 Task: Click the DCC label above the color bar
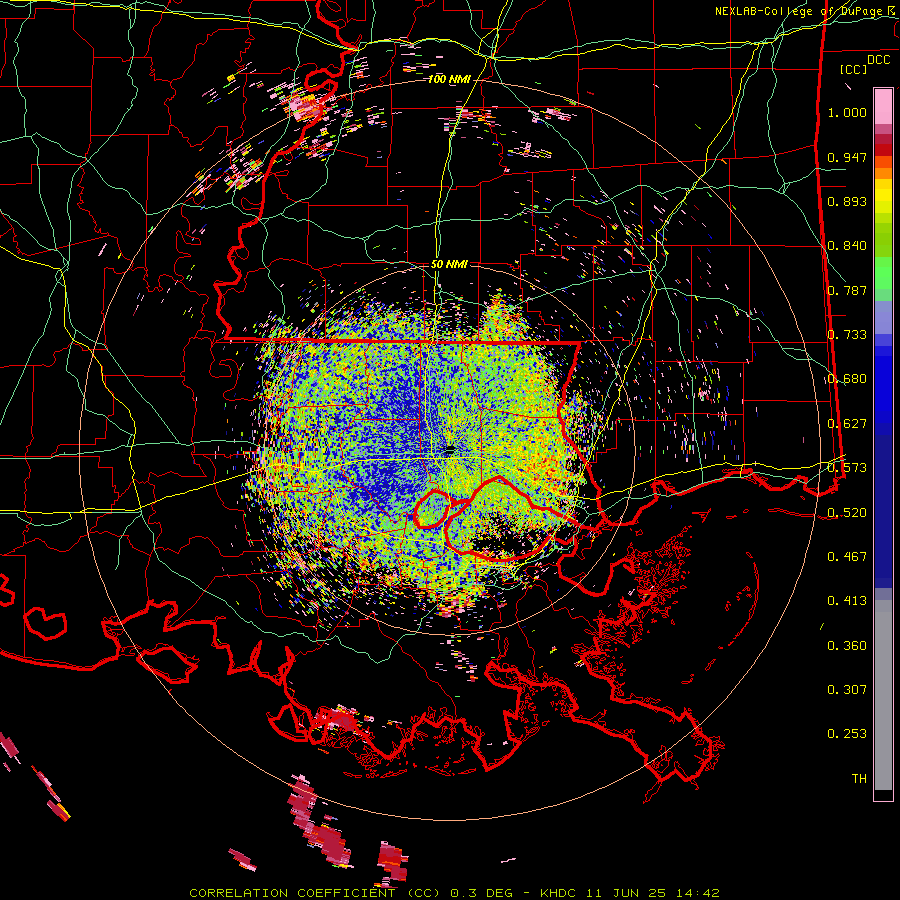pos(878,60)
